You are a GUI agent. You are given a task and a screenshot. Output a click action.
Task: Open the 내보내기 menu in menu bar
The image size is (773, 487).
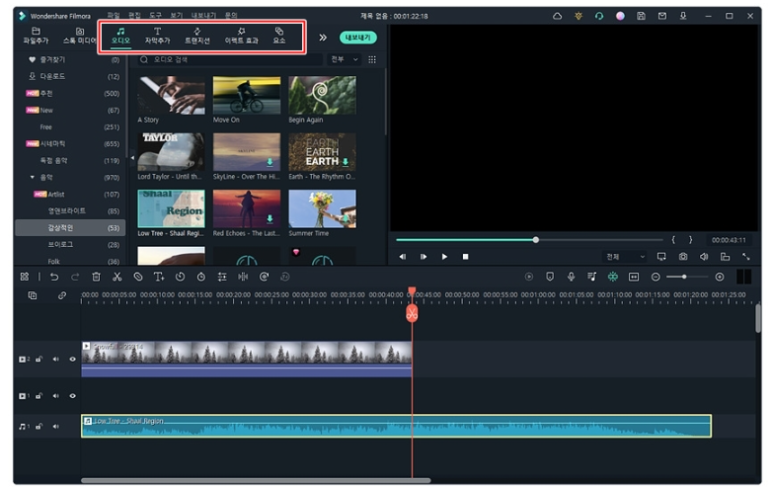(x=204, y=16)
